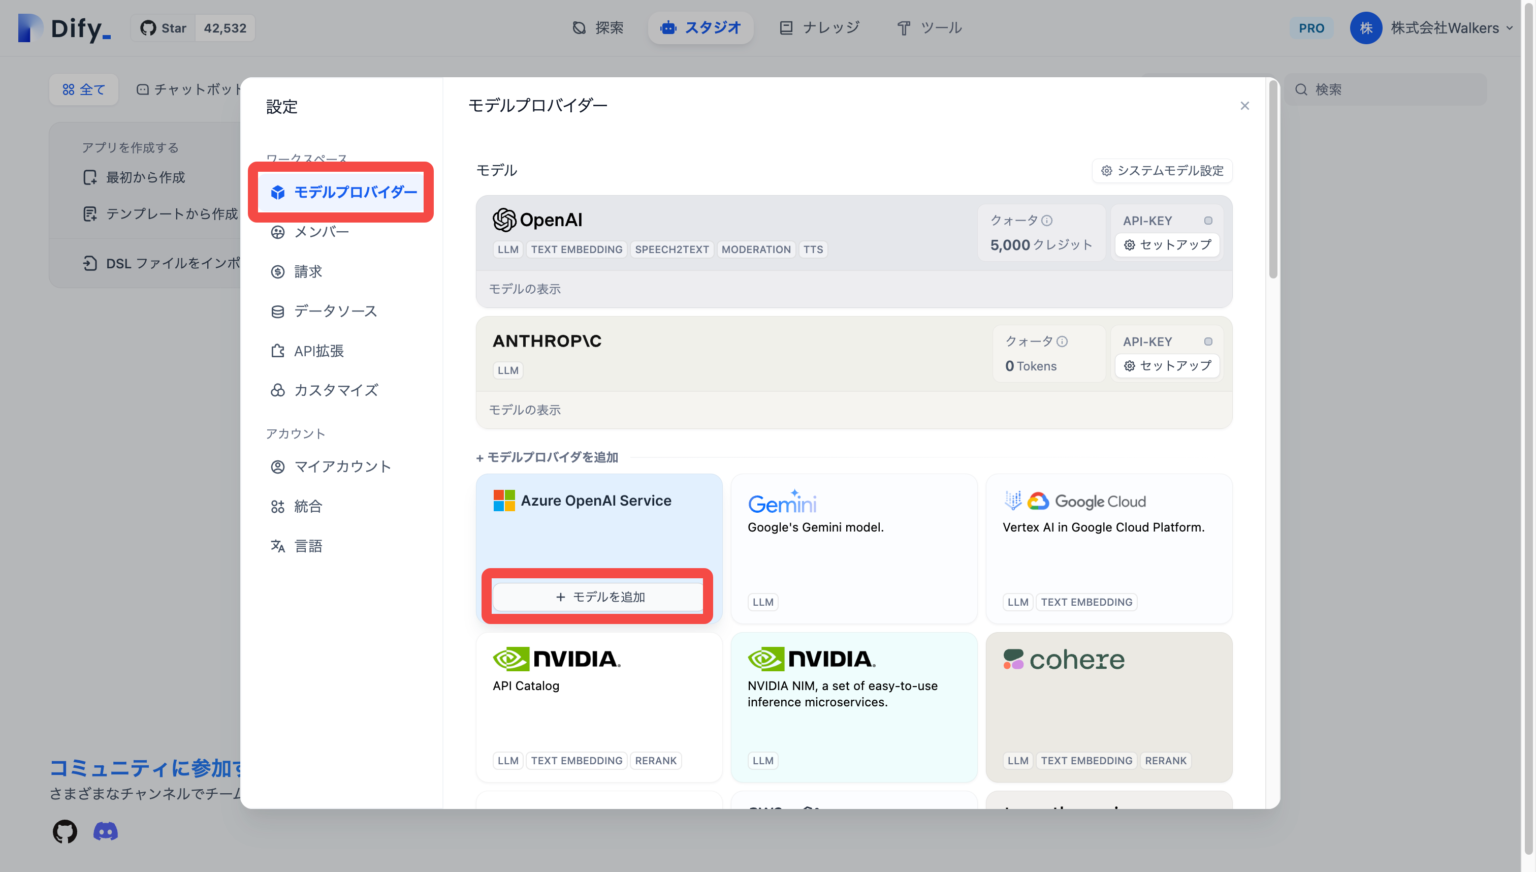Viewport: 1536px width, 872px height.
Task: Click the Discord community icon
Action: tap(105, 831)
